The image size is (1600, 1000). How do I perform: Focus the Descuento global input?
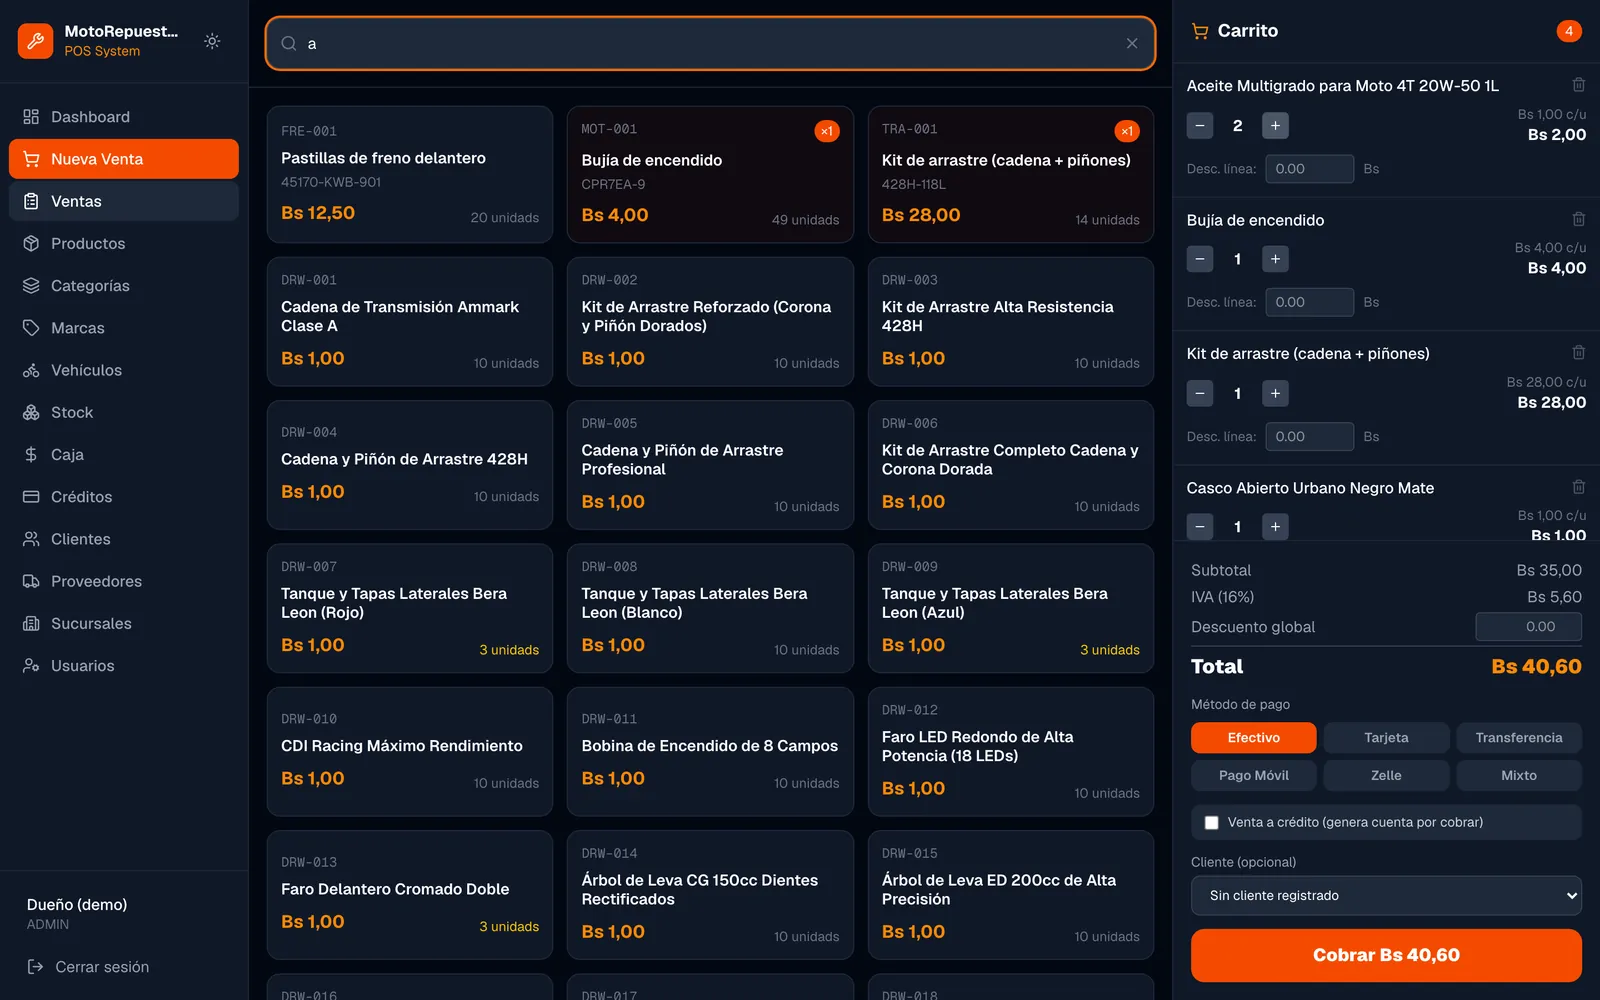(1528, 627)
